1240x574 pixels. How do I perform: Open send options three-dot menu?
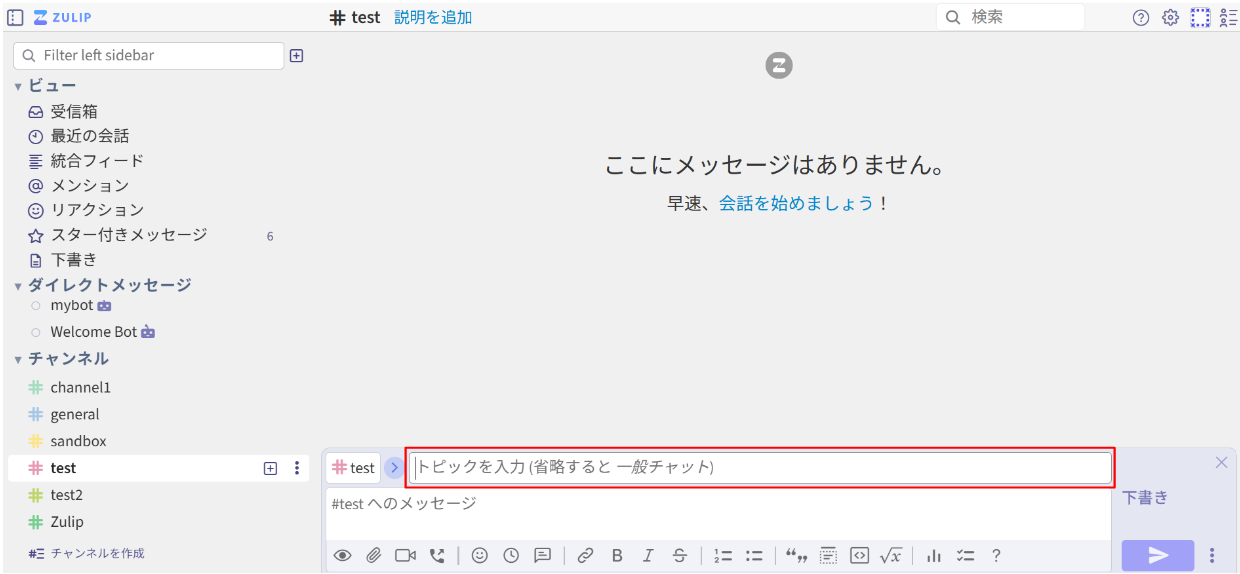point(1212,555)
